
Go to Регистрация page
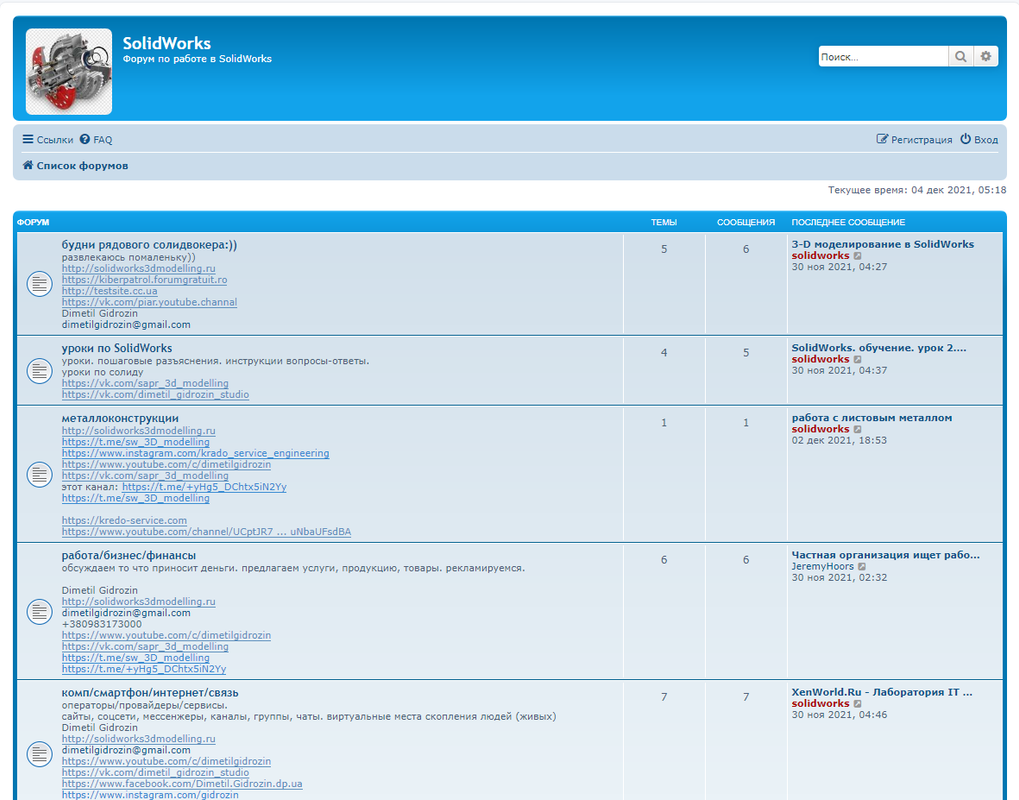(914, 140)
